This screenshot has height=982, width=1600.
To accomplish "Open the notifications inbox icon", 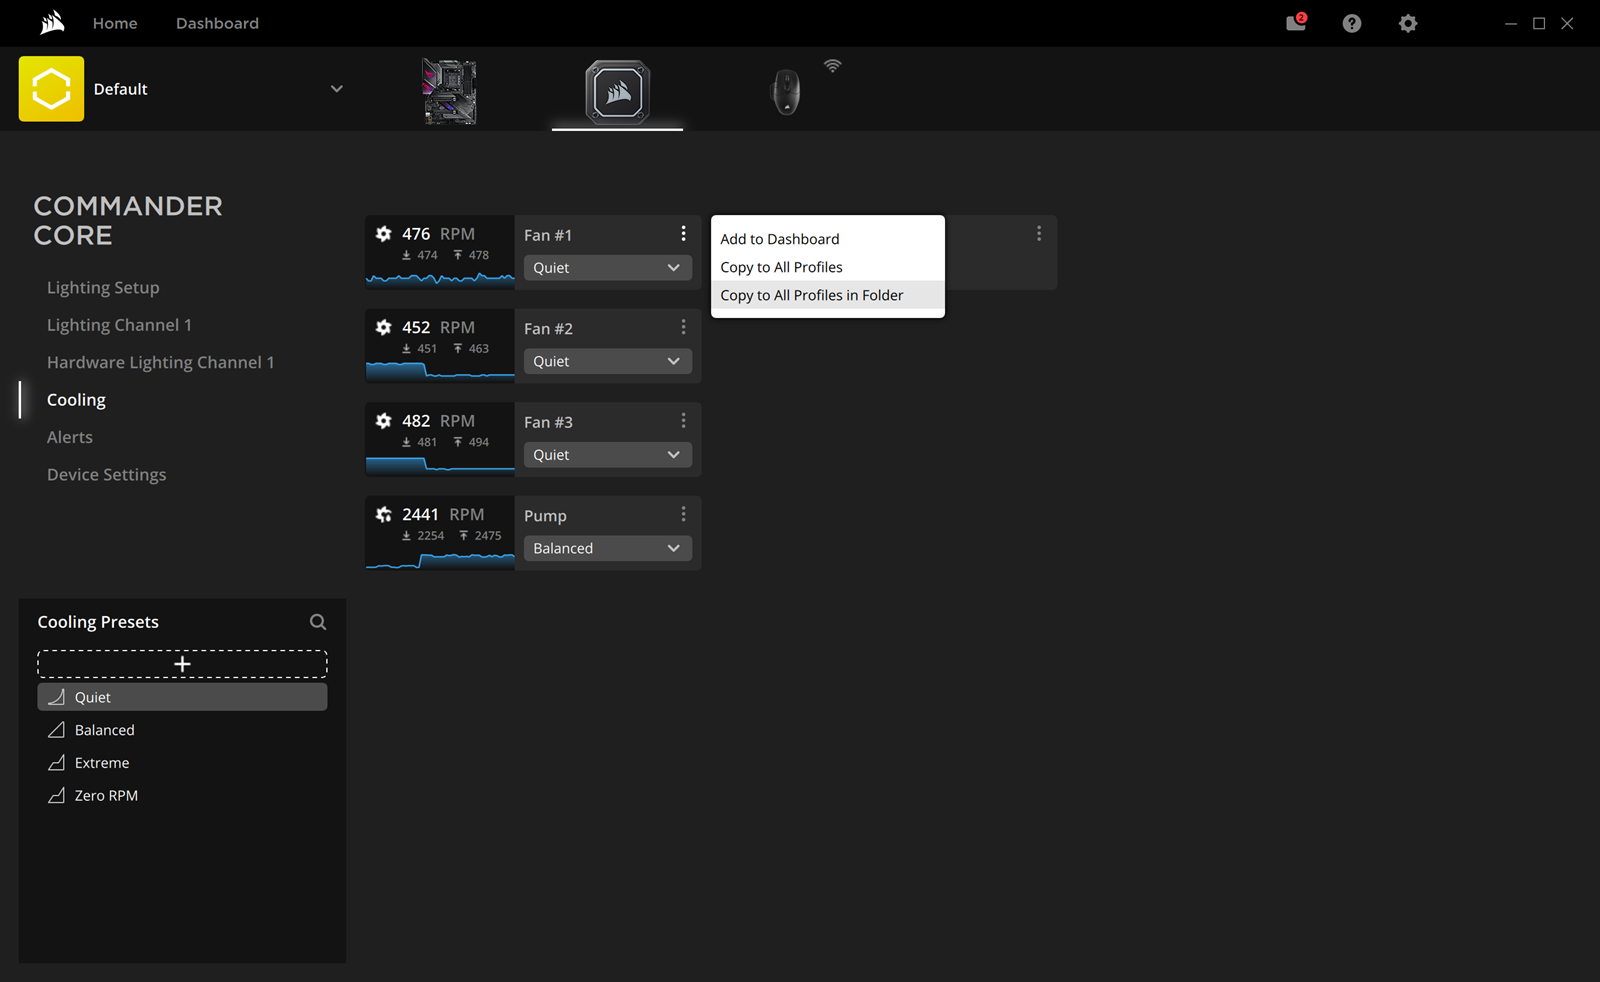I will (1296, 22).
